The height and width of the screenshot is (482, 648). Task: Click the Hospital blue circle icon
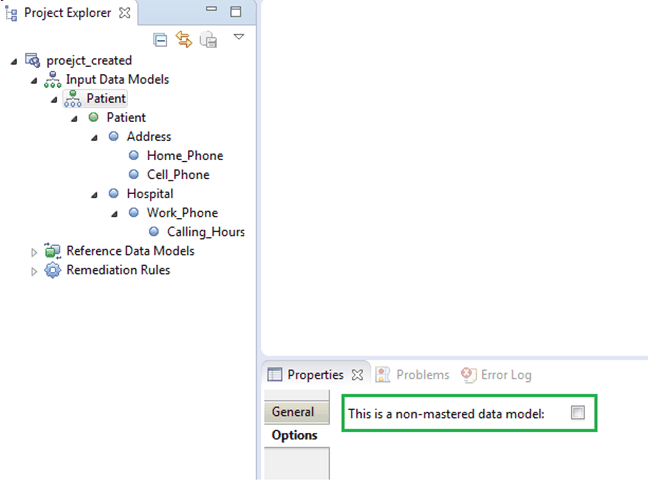click(114, 193)
